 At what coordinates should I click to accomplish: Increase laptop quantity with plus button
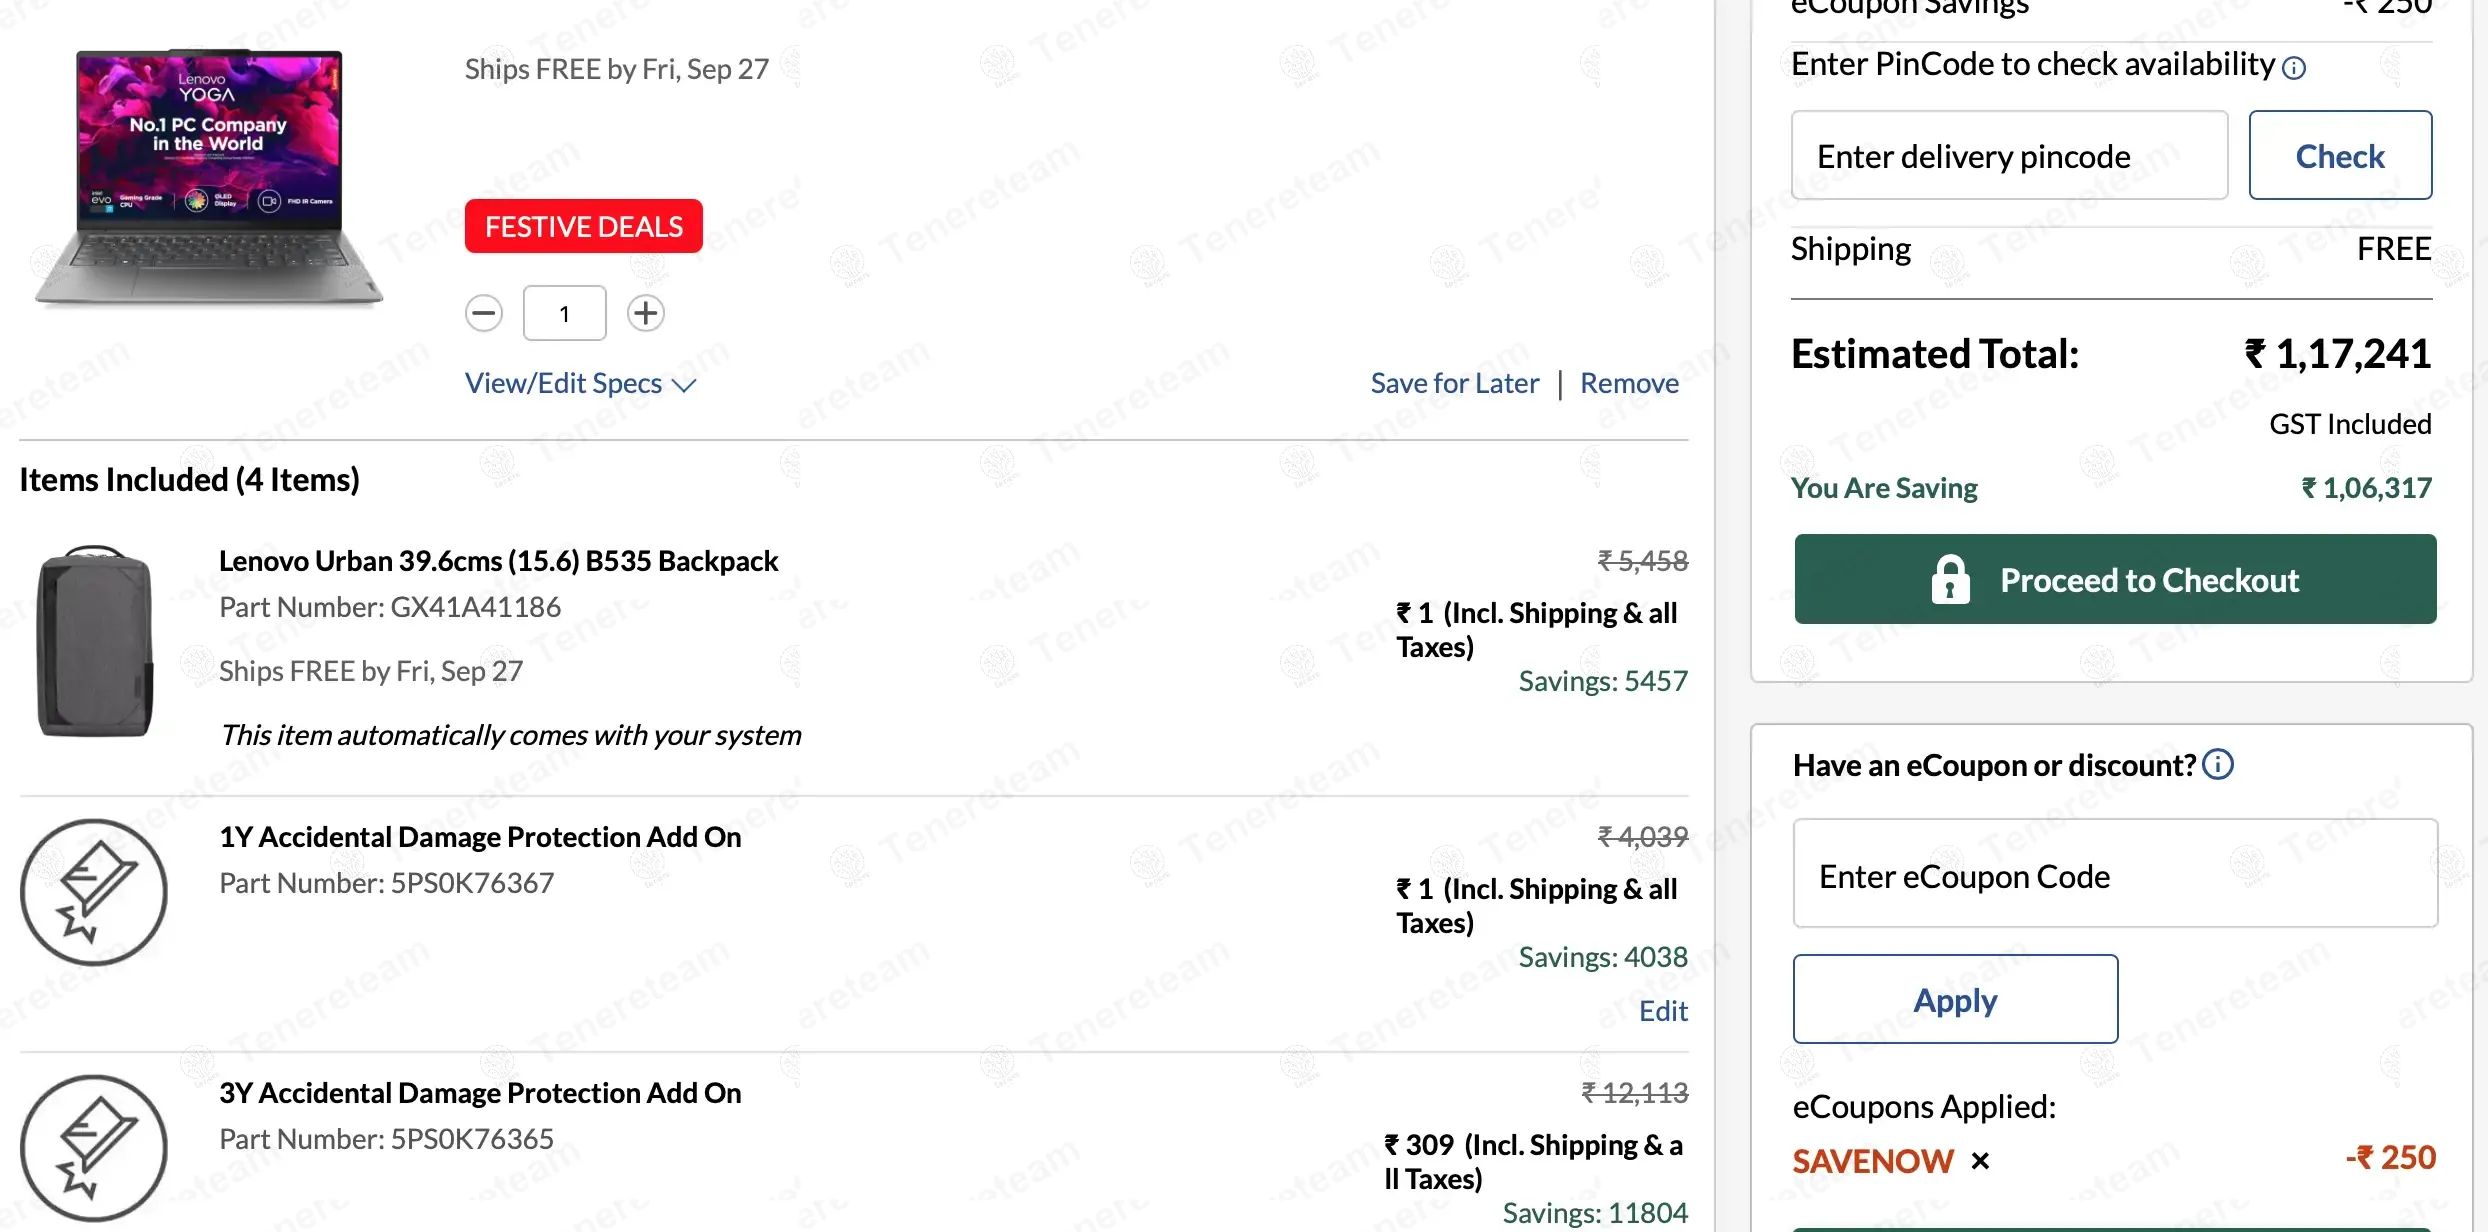coord(645,314)
